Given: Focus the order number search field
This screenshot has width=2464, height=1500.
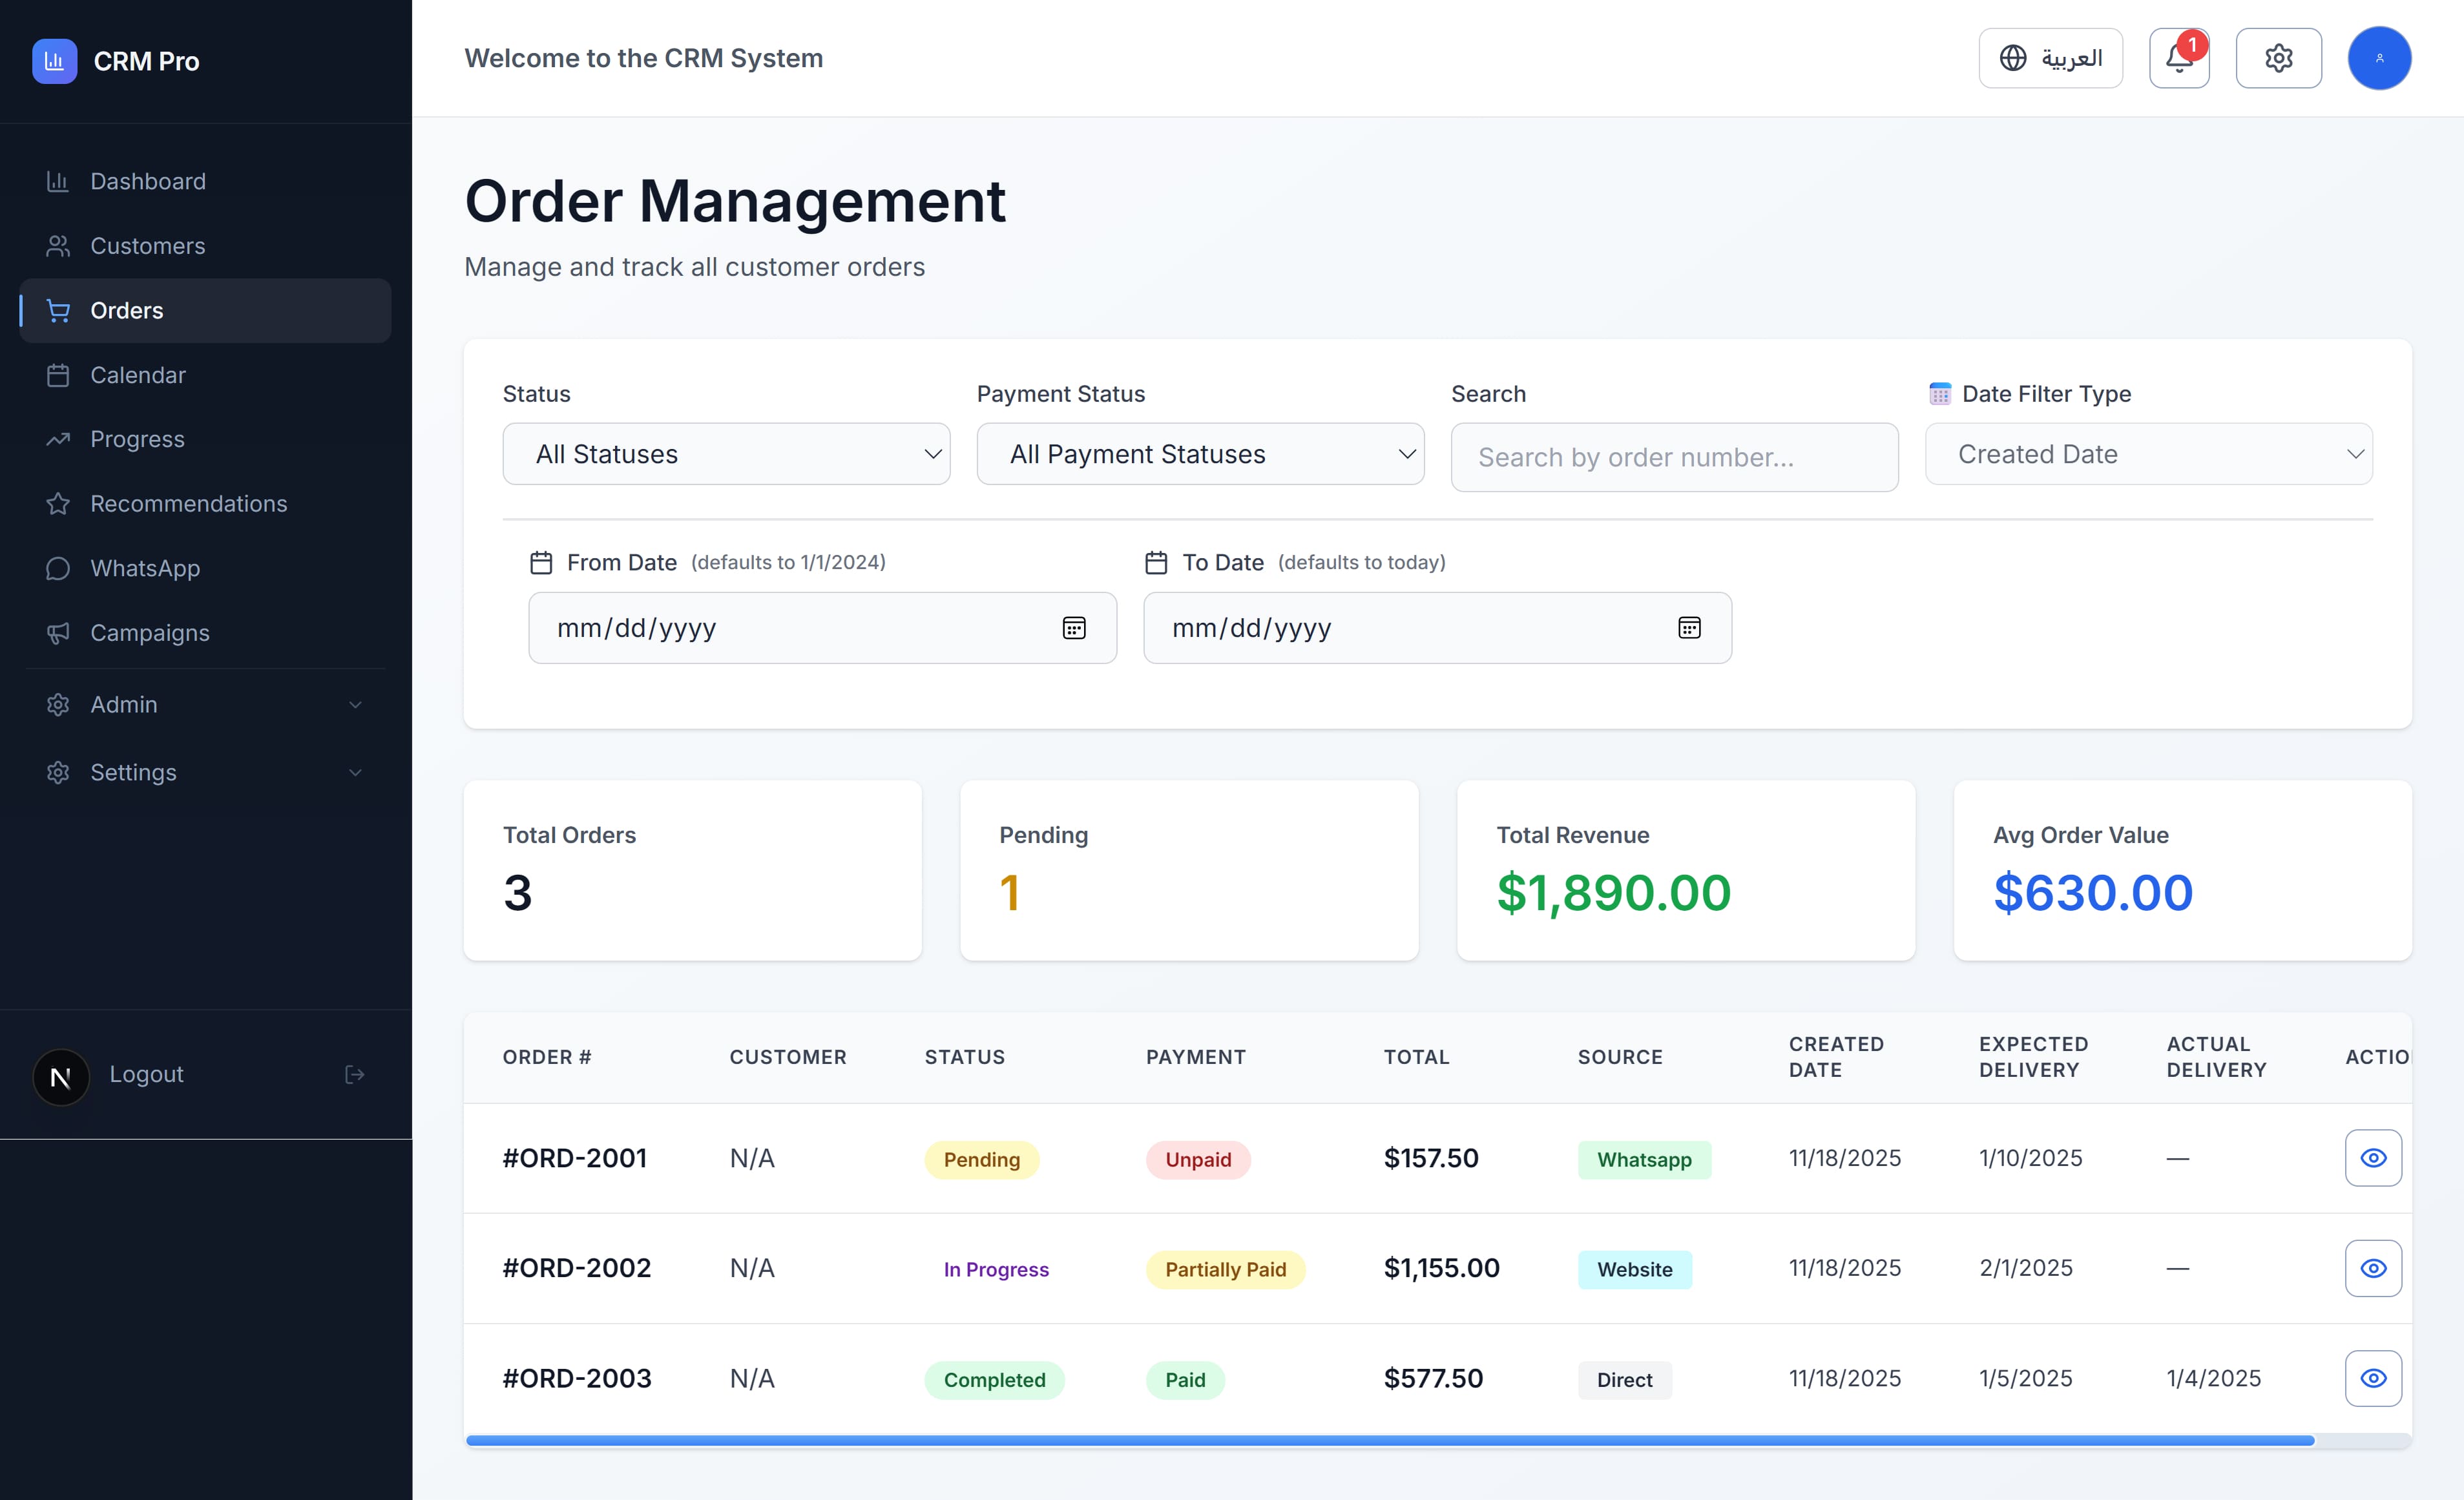Looking at the screenshot, I should [1674, 457].
